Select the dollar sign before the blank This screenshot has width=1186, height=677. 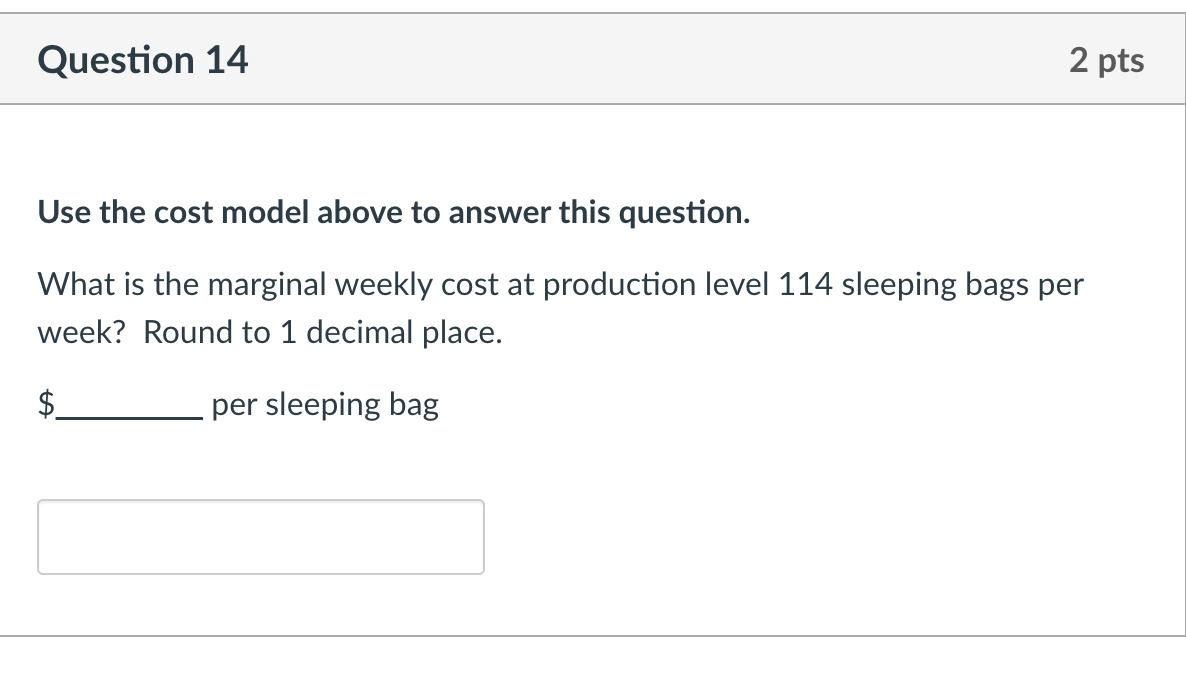point(45,403)
